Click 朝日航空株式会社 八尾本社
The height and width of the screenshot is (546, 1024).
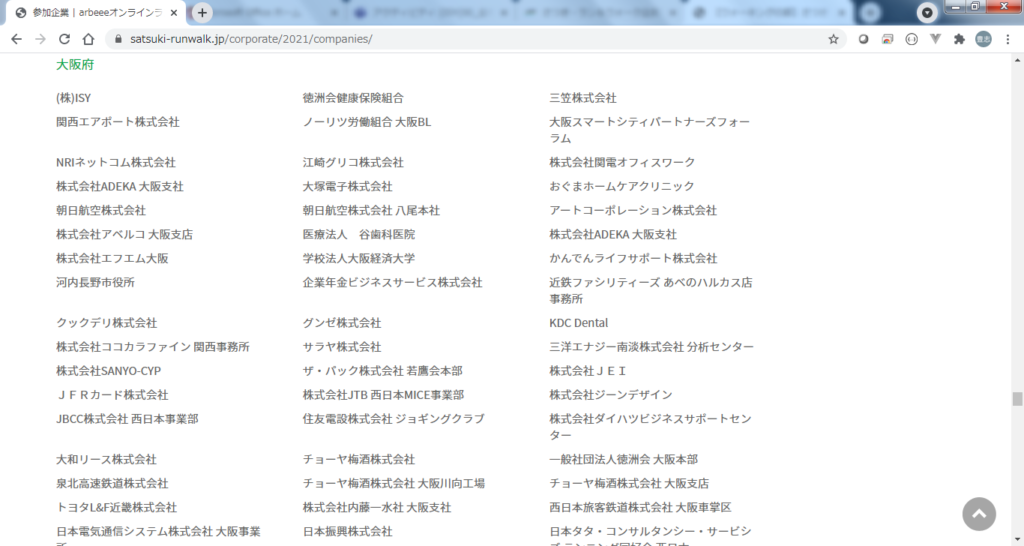point(371,210)
